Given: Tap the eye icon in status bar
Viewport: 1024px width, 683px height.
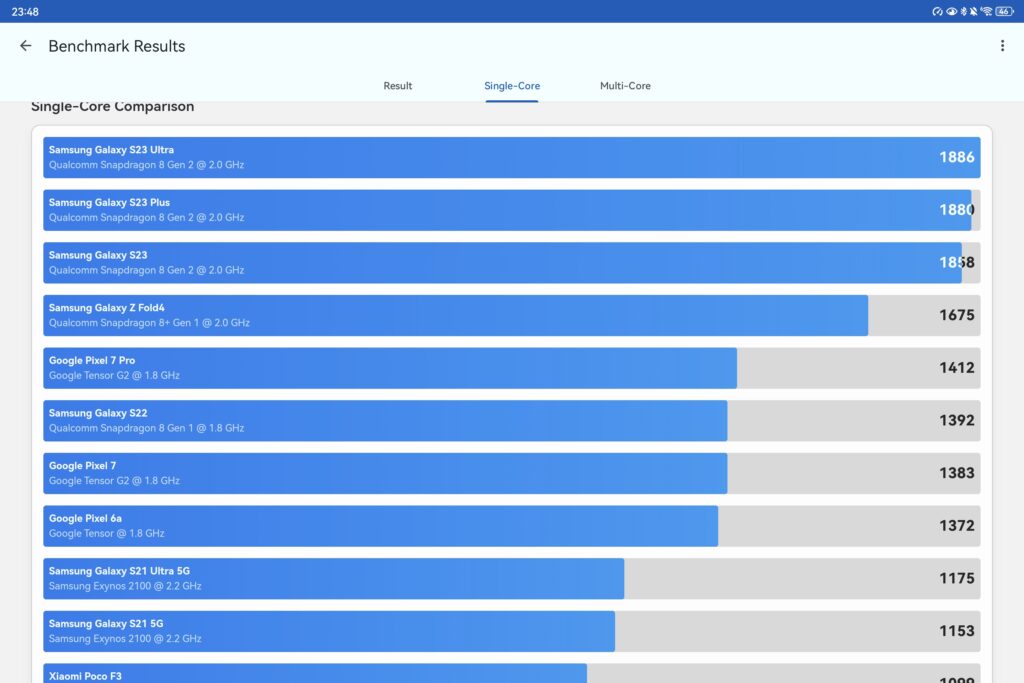Looking at the screenshot, I should pyautogui.click(x=951, y=11).
